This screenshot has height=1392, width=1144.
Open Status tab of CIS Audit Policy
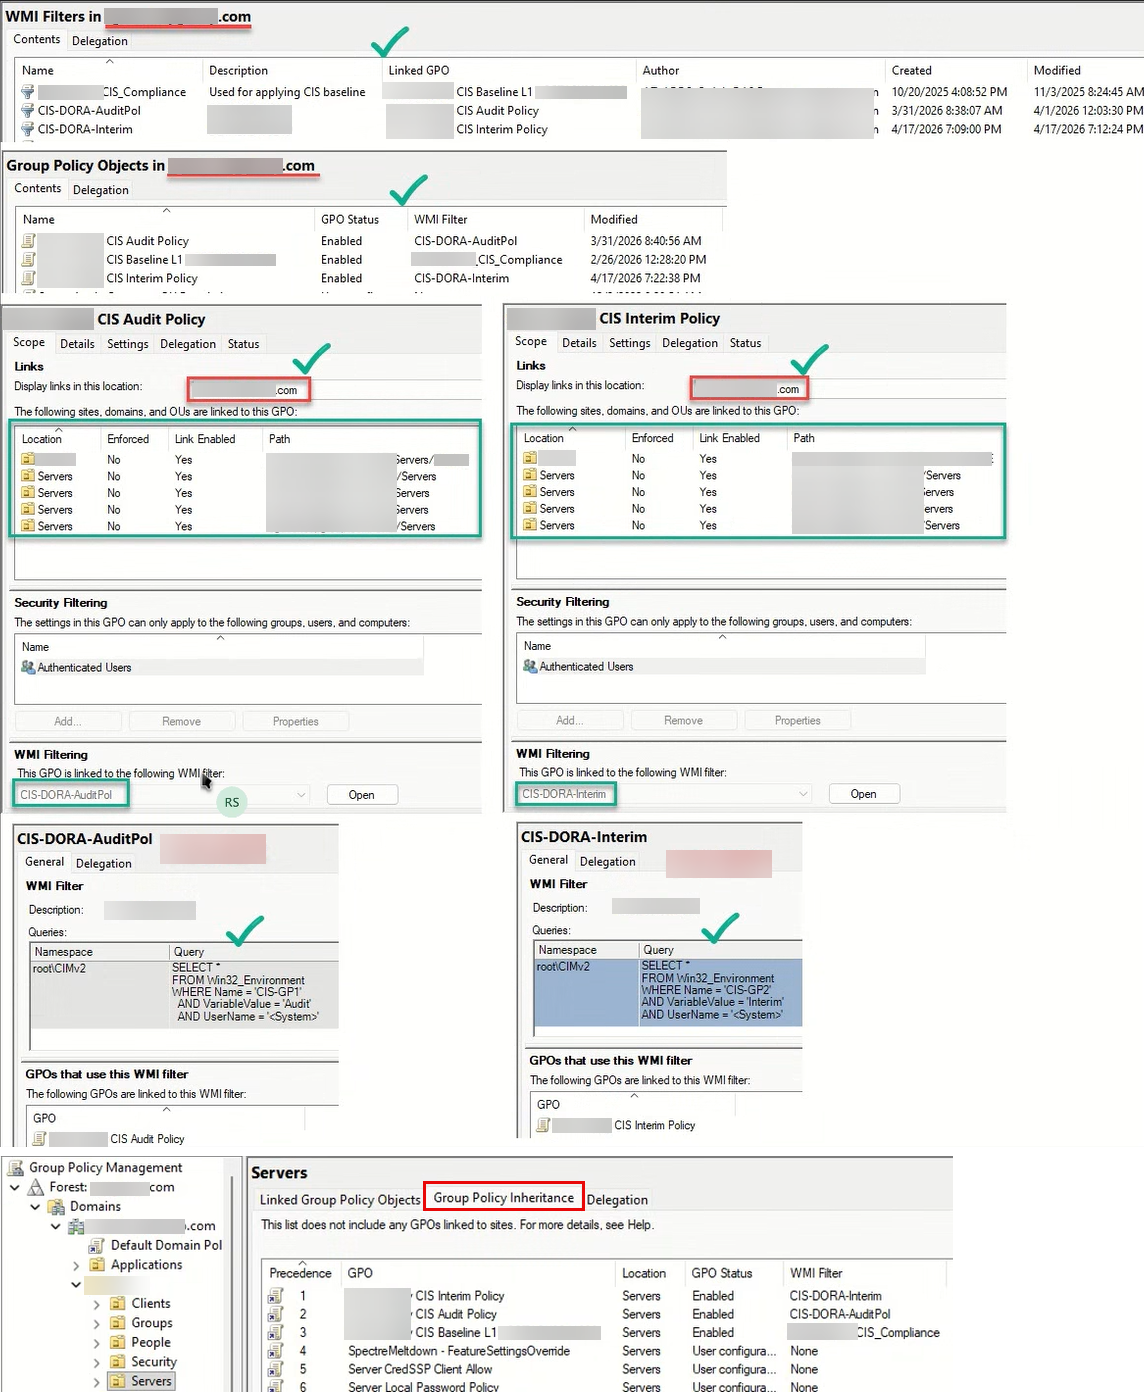(243, 344)
